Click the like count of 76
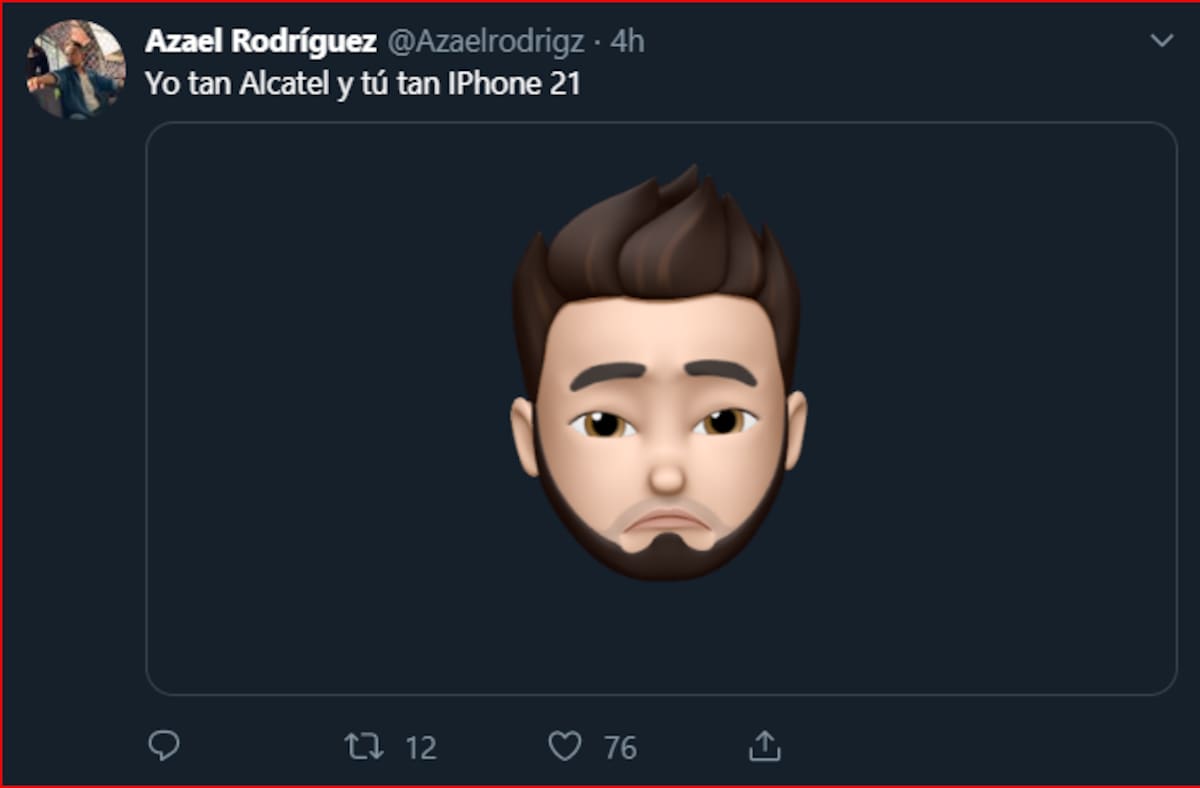The image size is (1200, 788). click(x=621, y=747)
